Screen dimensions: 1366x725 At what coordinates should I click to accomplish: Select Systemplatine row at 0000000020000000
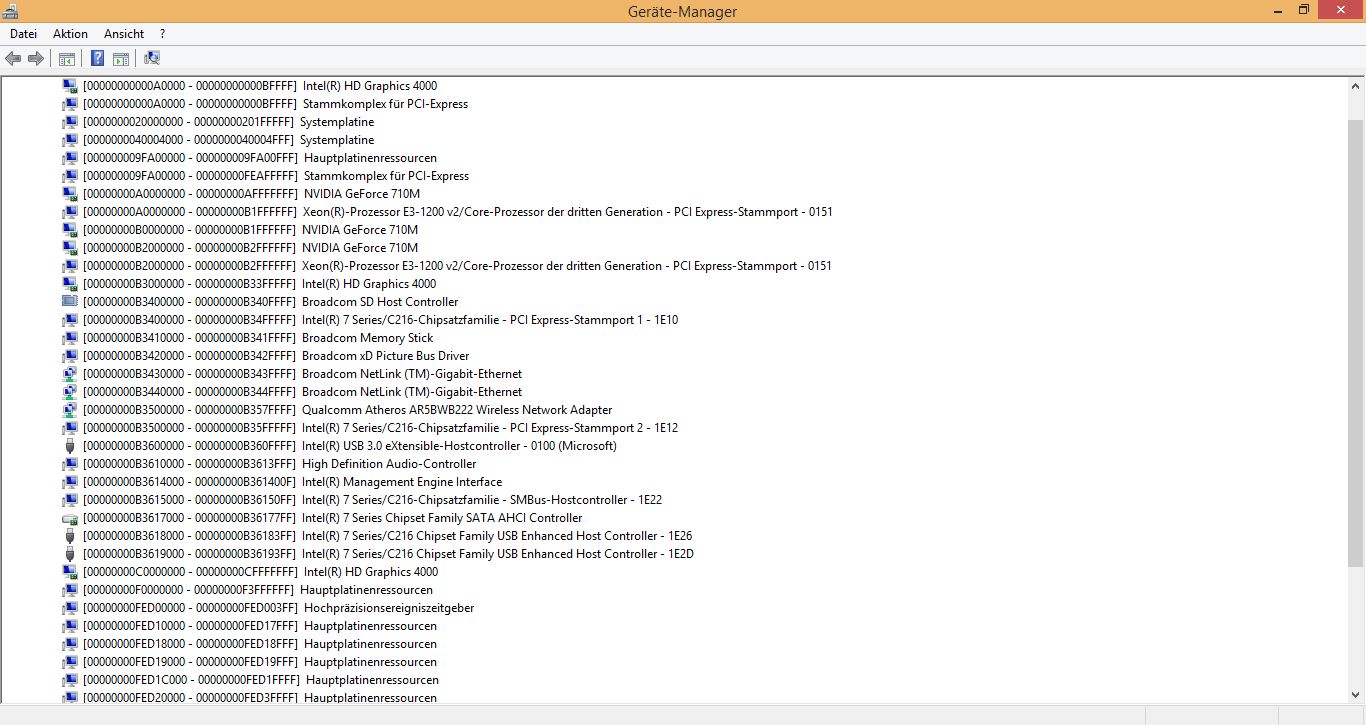click(x=228, y=121)
